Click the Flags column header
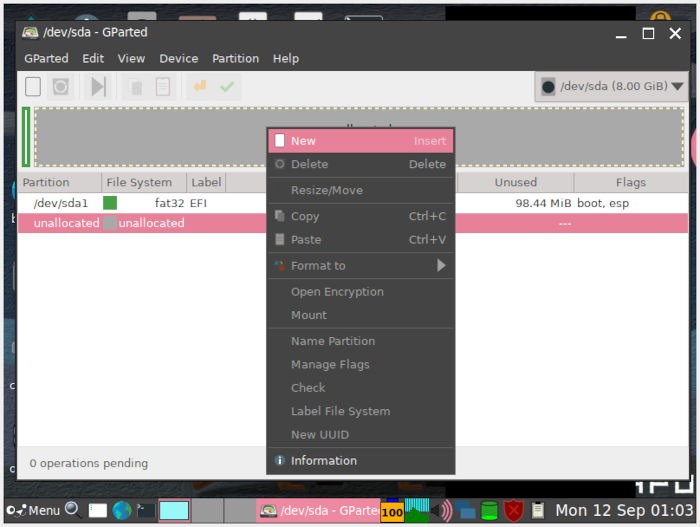This screenshot has height=527, width=700. click(631, 182)
